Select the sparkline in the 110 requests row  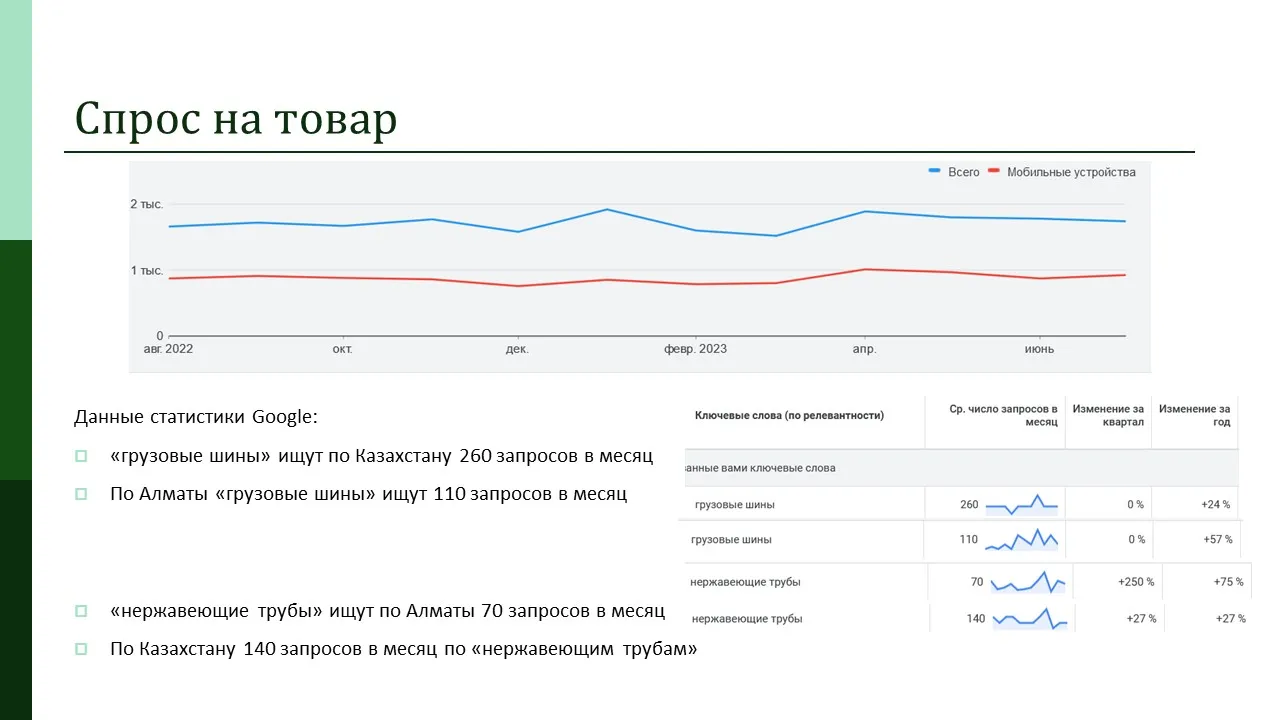pyautogui.click(x=1022, y=539)
